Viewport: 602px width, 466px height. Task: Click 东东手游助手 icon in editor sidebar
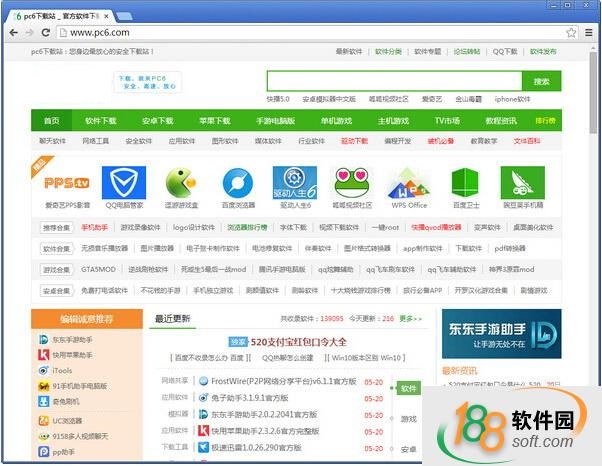tap(43, 339)
